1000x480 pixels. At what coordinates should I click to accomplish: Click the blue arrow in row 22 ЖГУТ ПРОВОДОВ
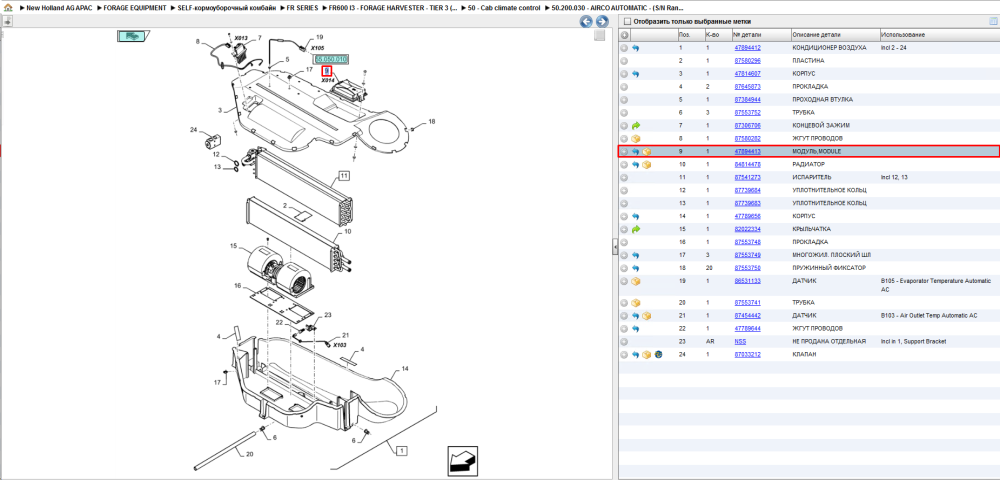[636, 328]
